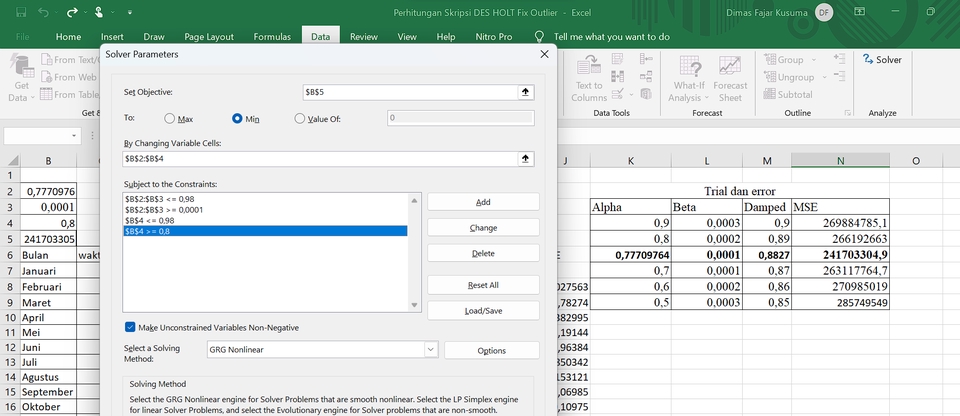Select the Value Of radio button

(300, 118)
